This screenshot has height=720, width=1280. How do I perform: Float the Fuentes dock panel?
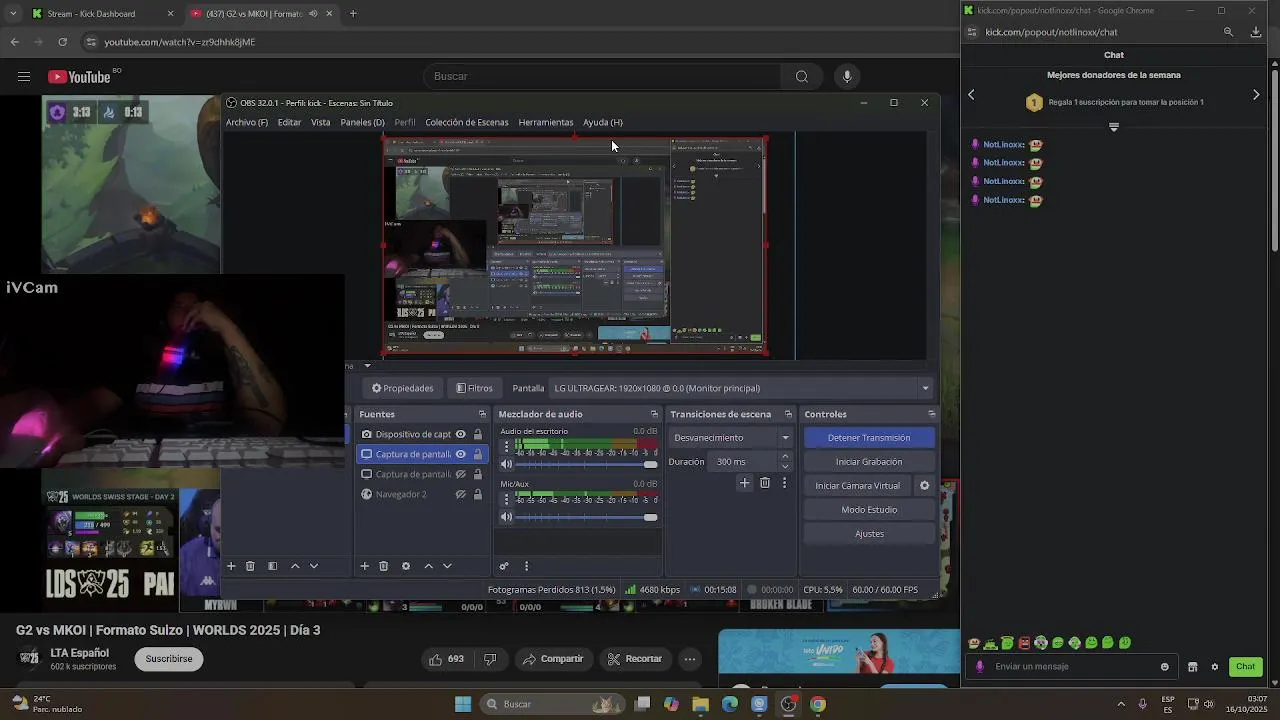click(482, 414)
